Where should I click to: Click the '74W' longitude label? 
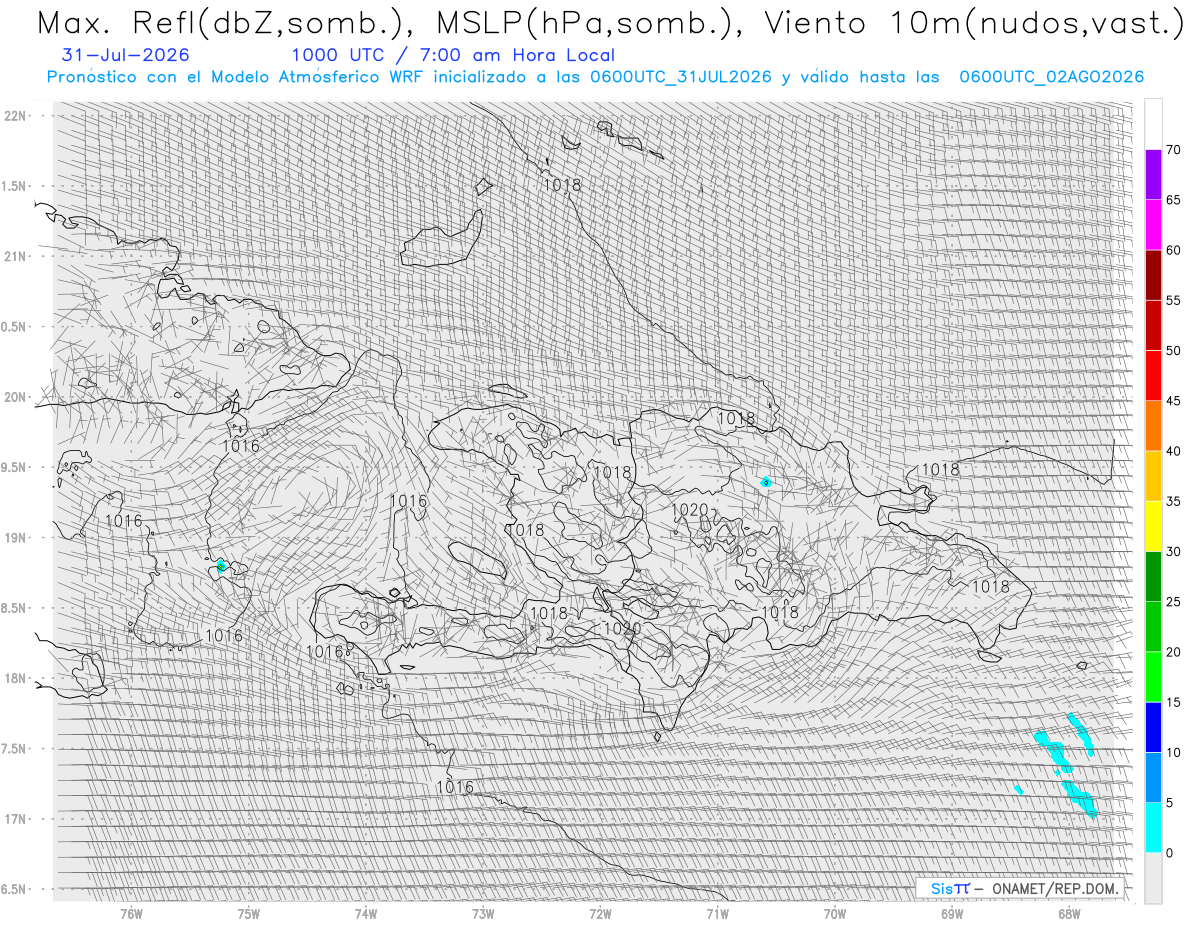pos(366,914)
